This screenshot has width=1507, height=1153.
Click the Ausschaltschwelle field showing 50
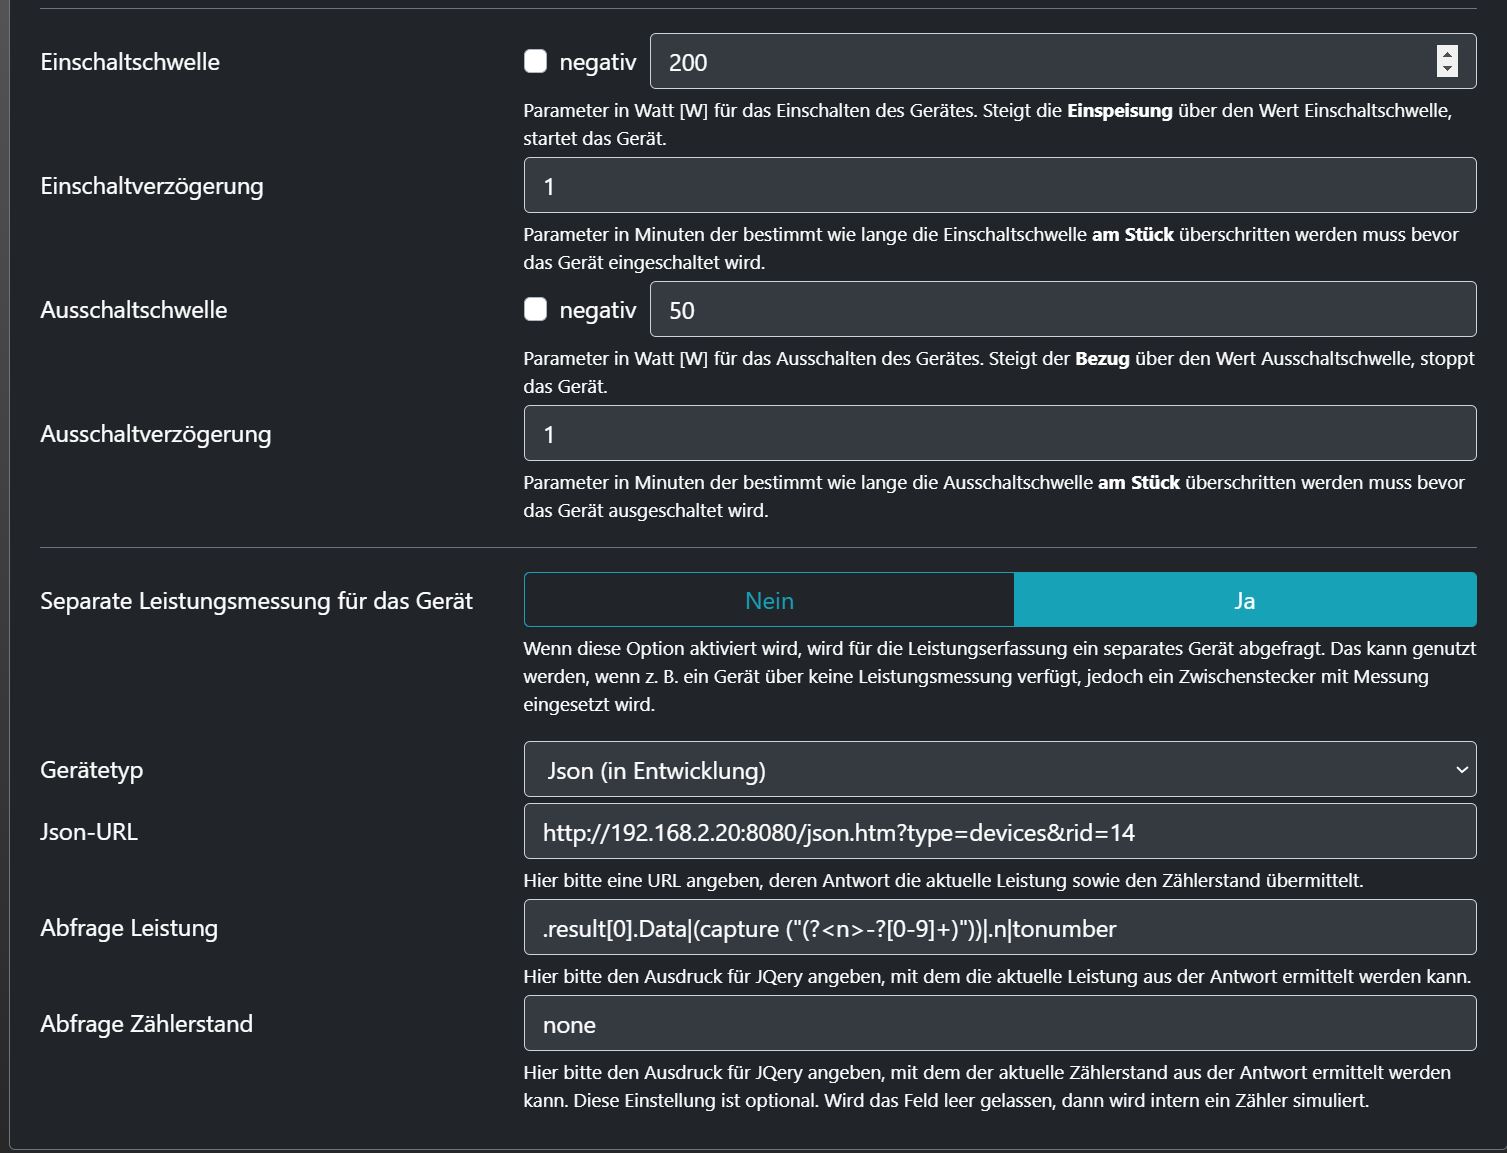coord(1062,310)
